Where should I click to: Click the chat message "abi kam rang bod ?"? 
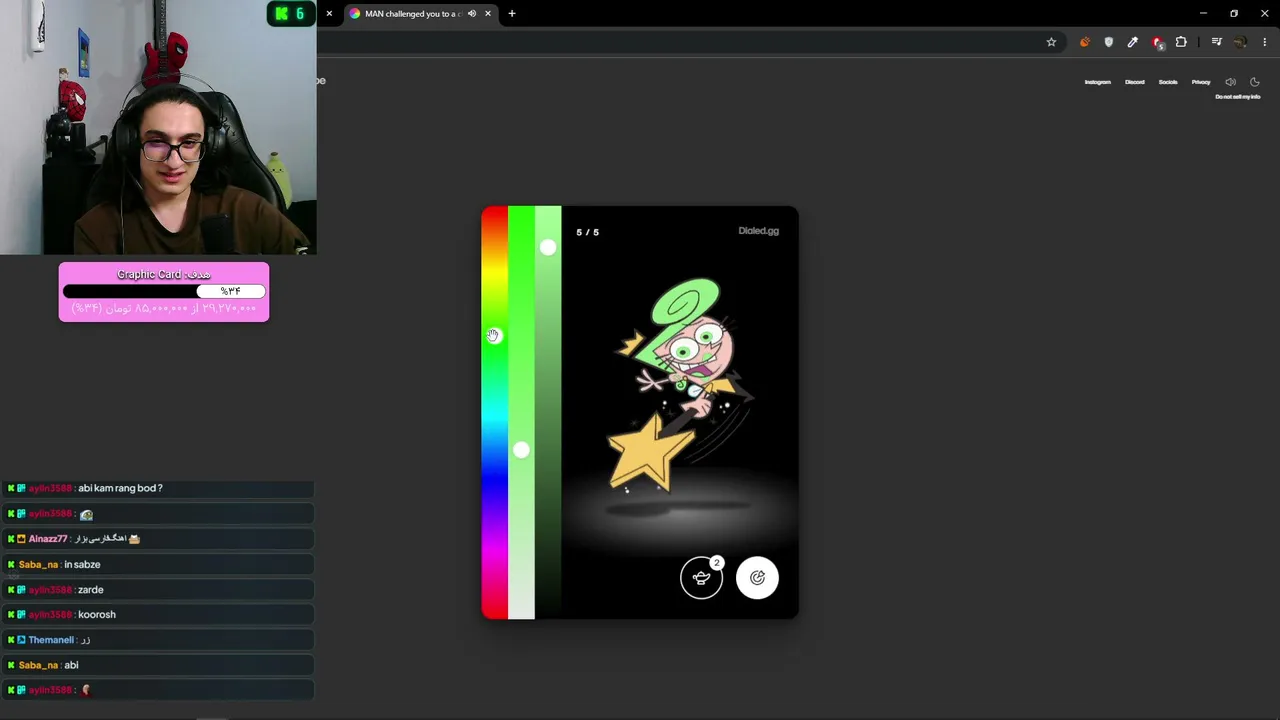click(x=120, y=488)
